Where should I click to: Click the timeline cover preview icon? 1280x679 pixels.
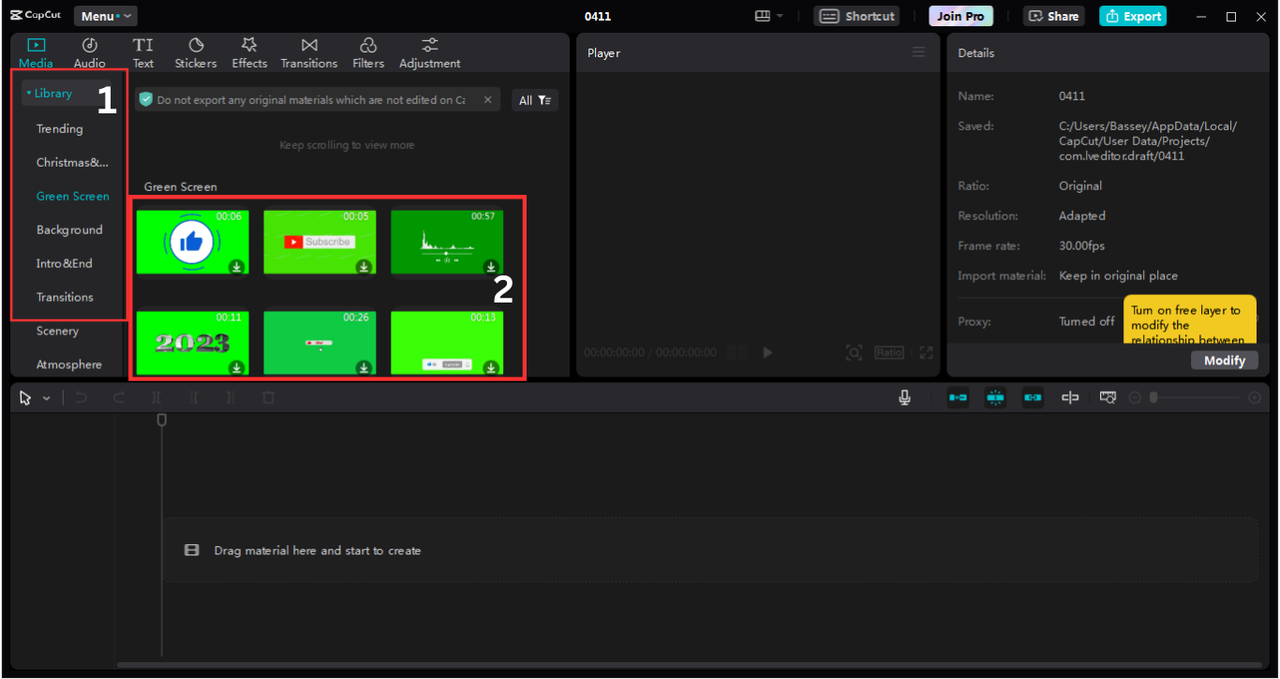tap(1108, 397)
